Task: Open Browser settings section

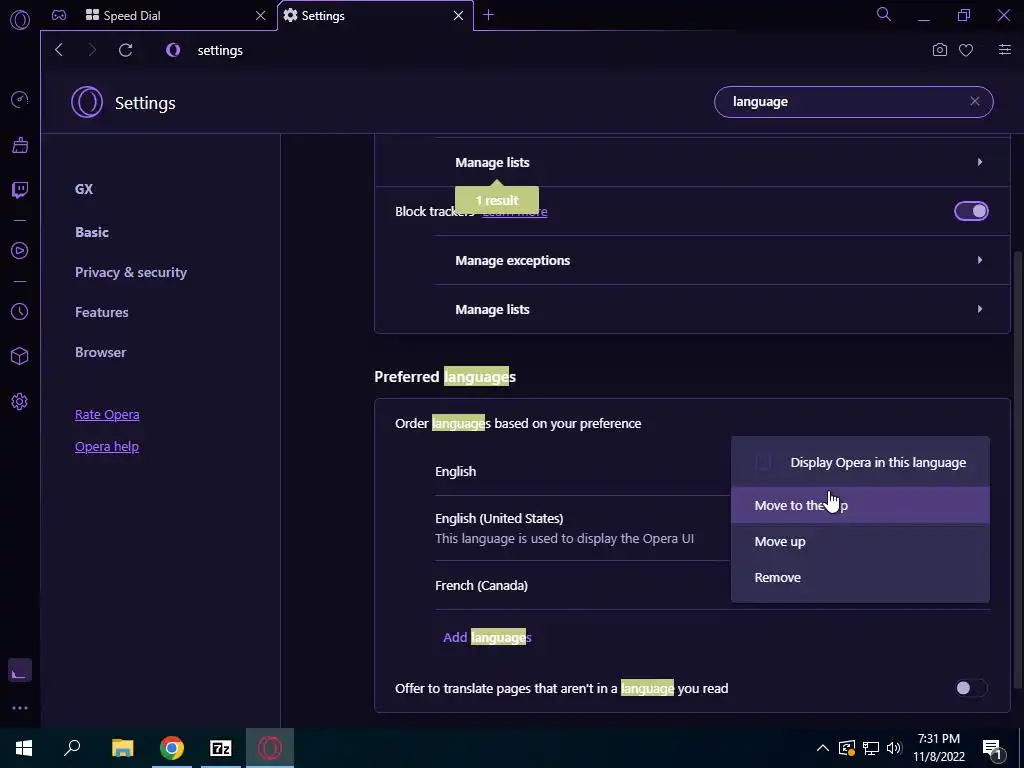Action: (100, 352)
